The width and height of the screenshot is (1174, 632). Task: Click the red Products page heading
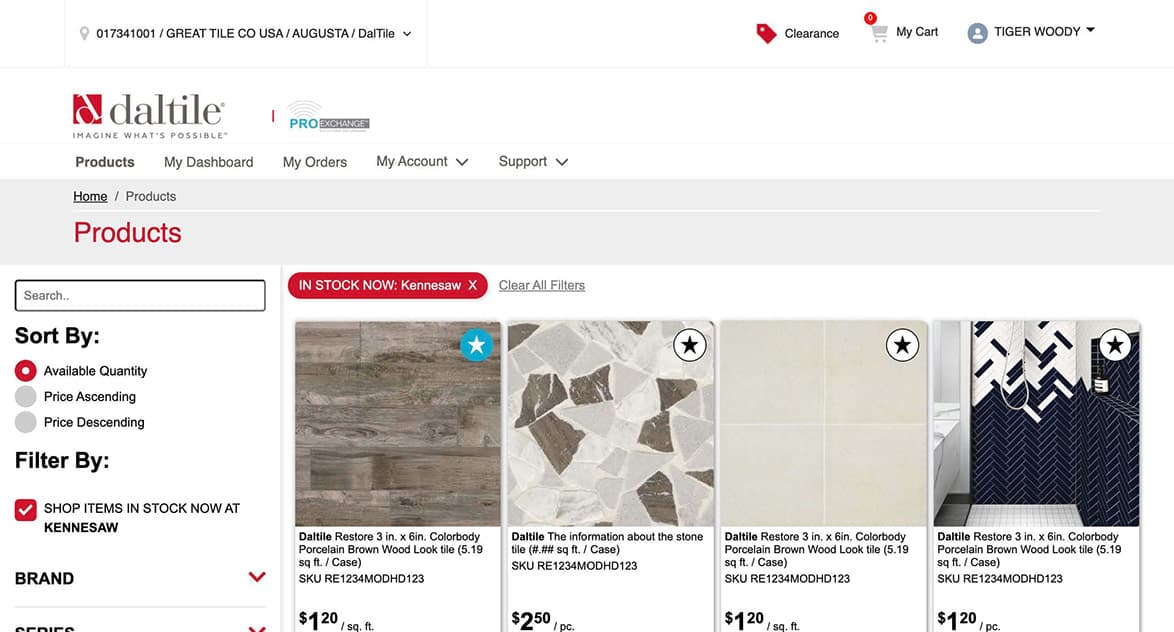(x=127, y=233)
